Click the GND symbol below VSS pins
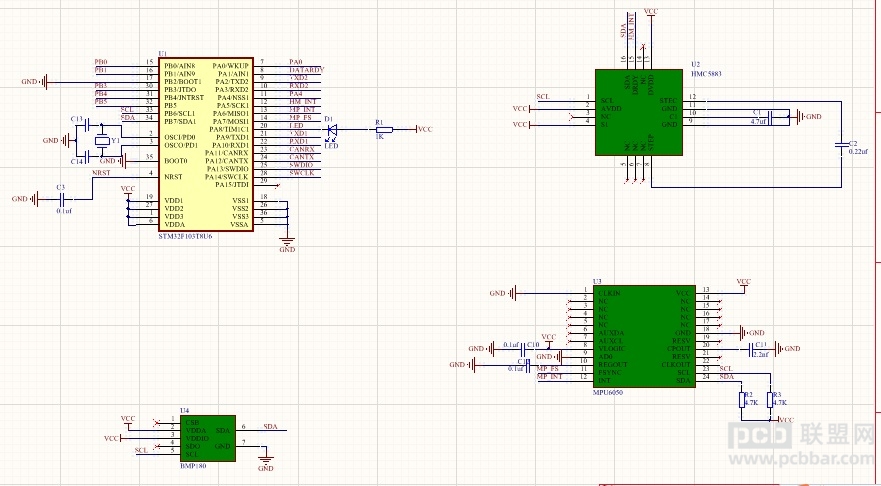 click(x=287, y=243)
